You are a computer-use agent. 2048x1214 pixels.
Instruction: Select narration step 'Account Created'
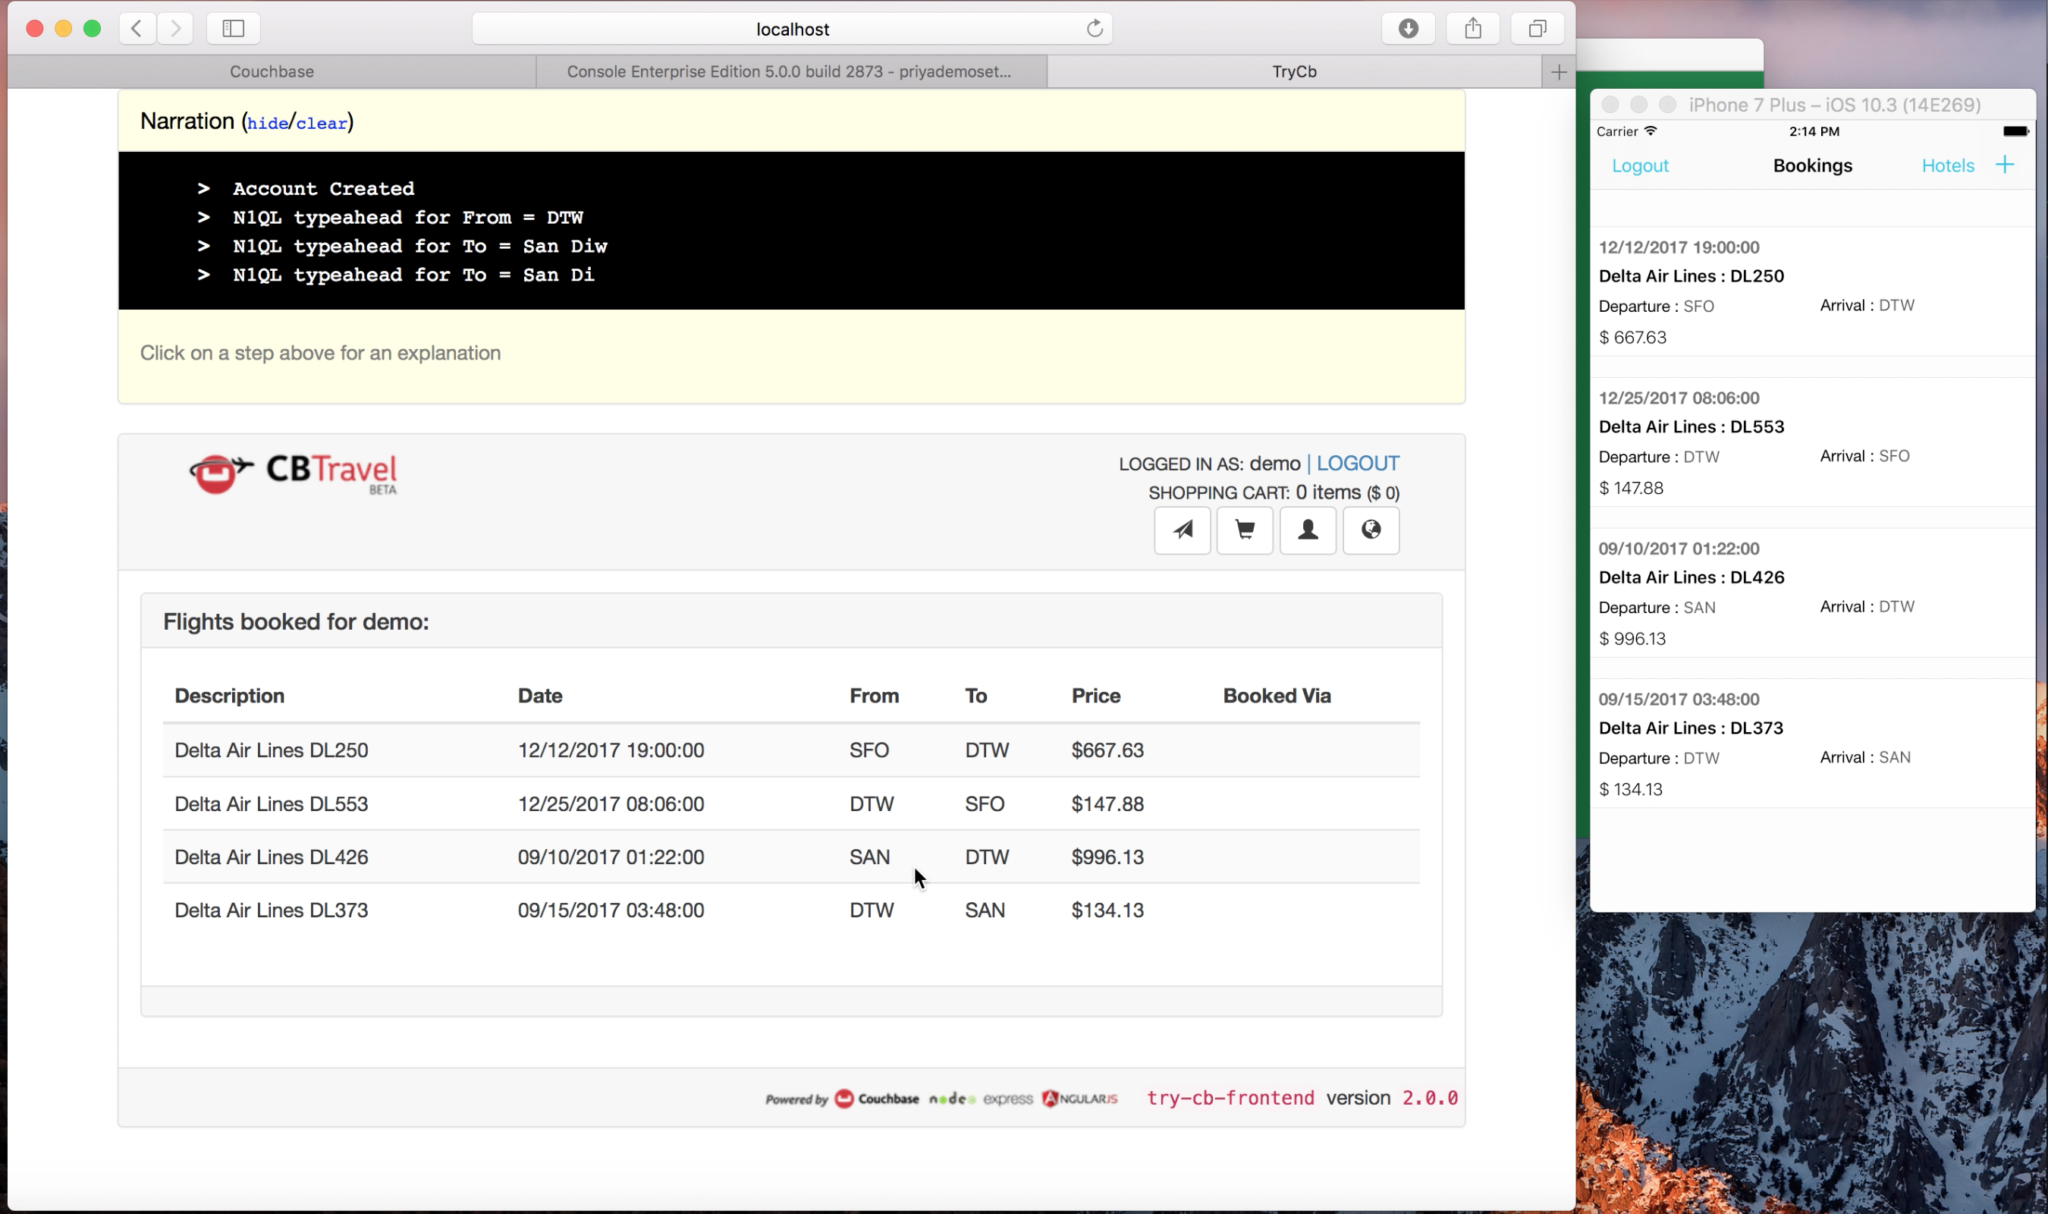[x=323, y=189]
